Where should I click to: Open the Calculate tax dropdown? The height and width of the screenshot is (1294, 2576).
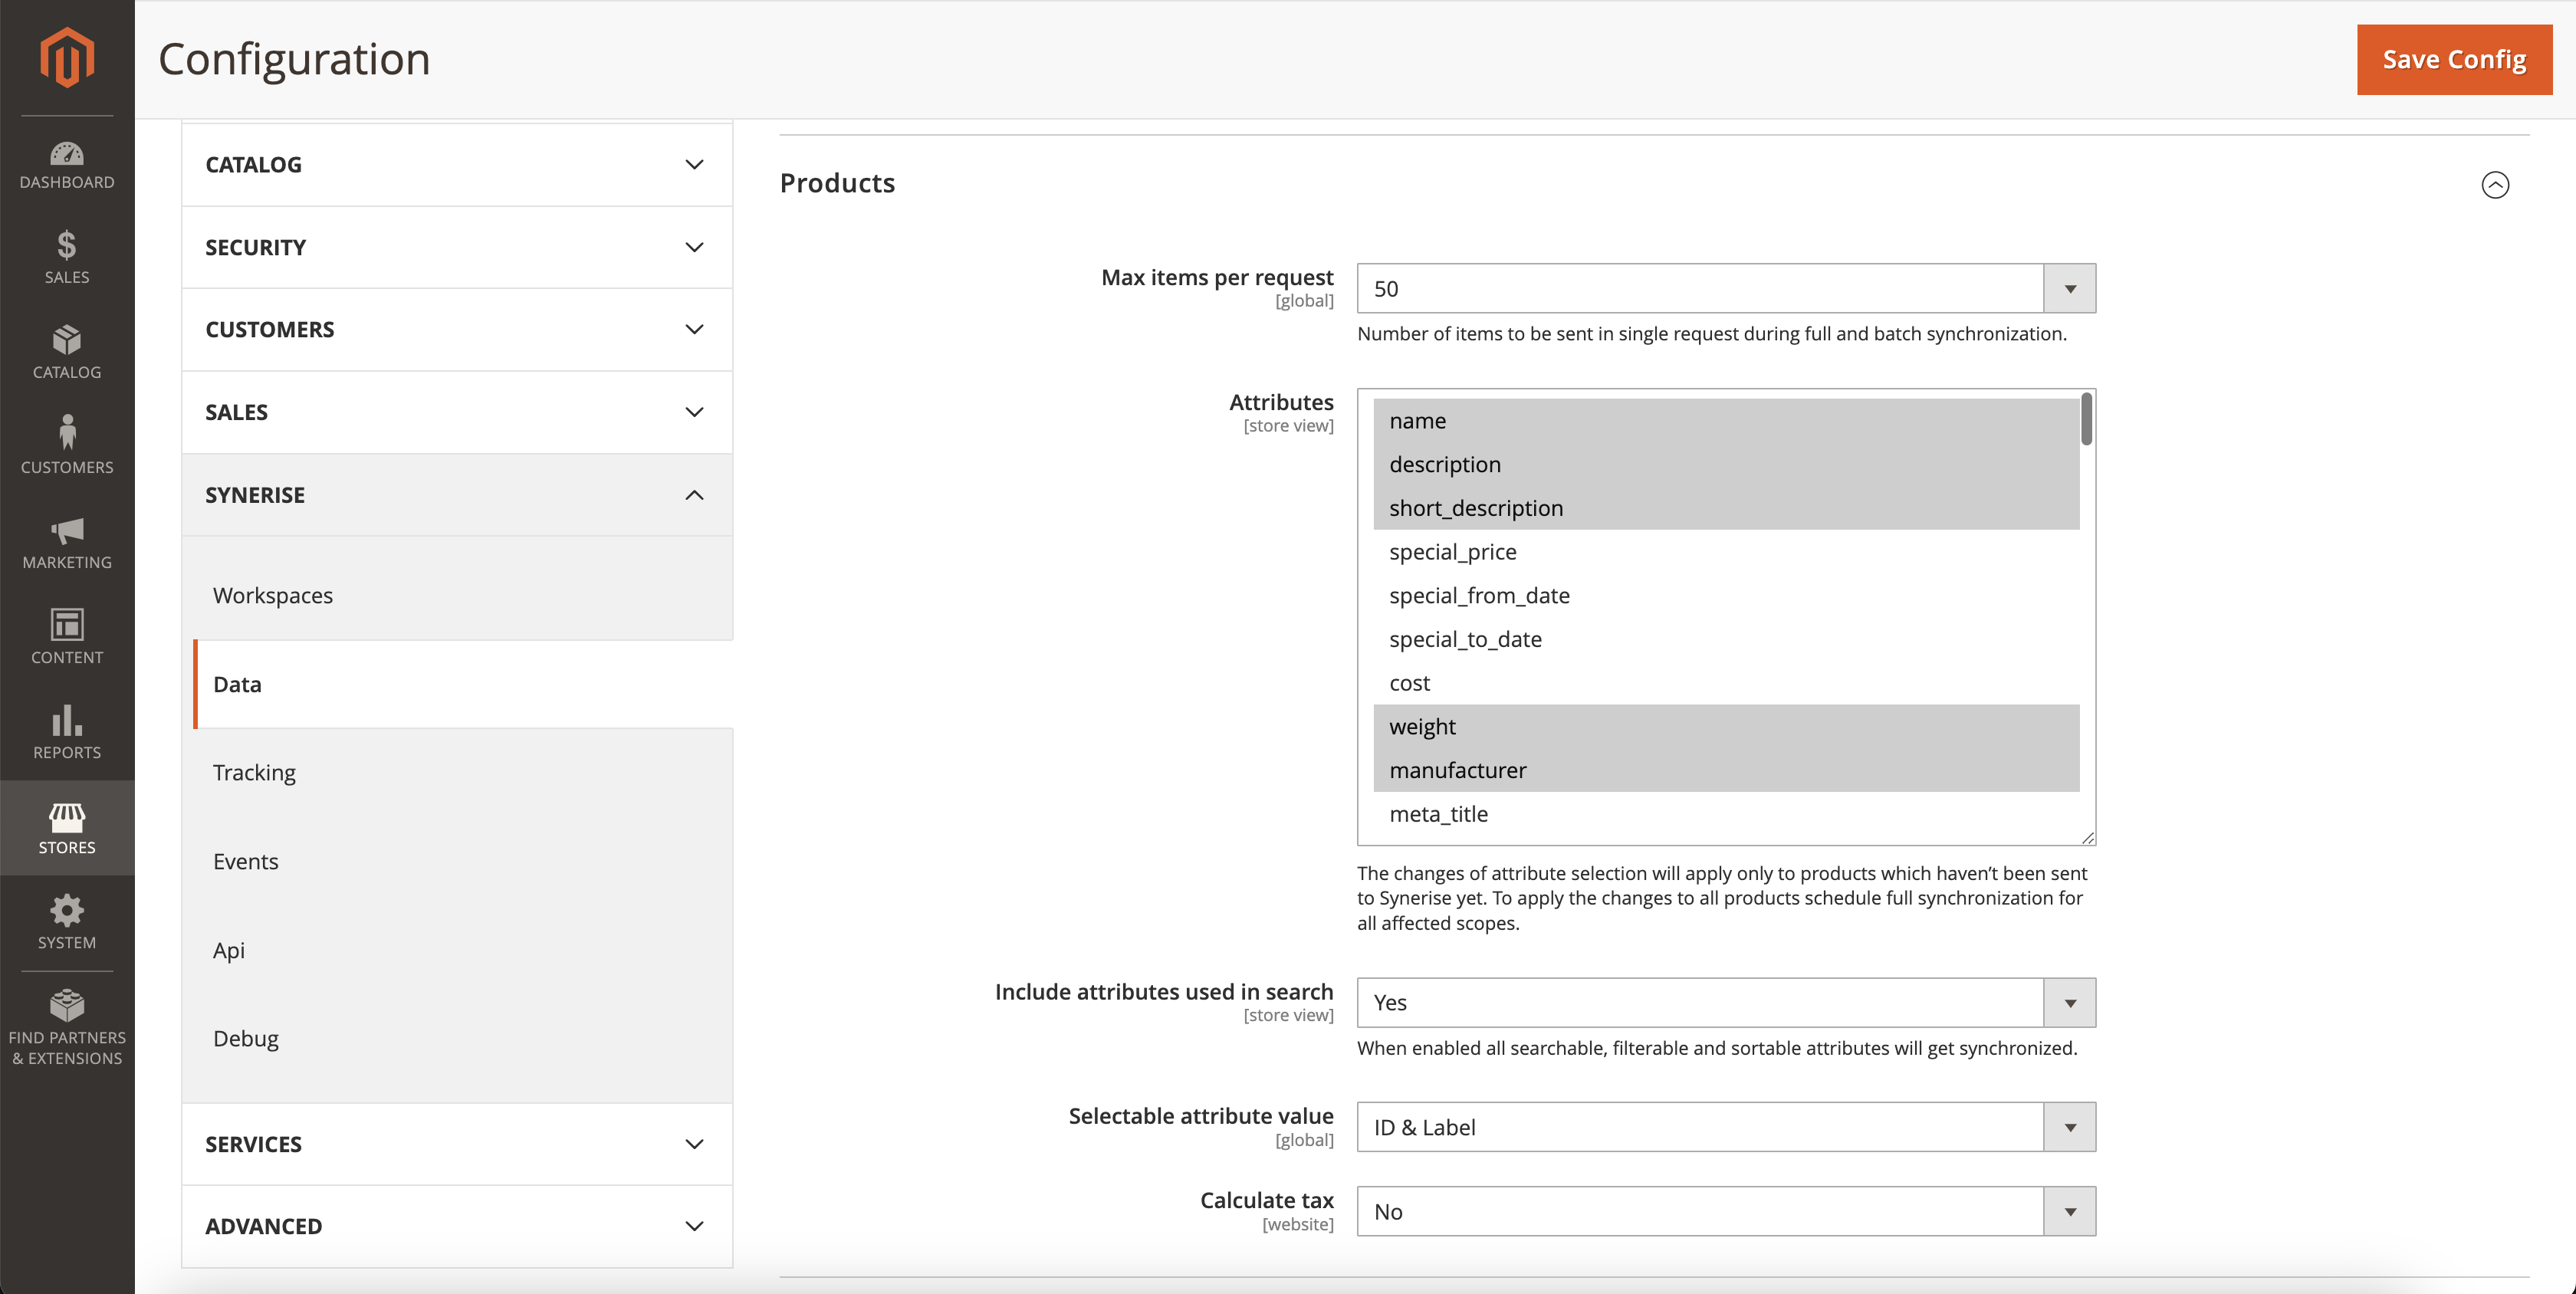coord(2069,1211)
